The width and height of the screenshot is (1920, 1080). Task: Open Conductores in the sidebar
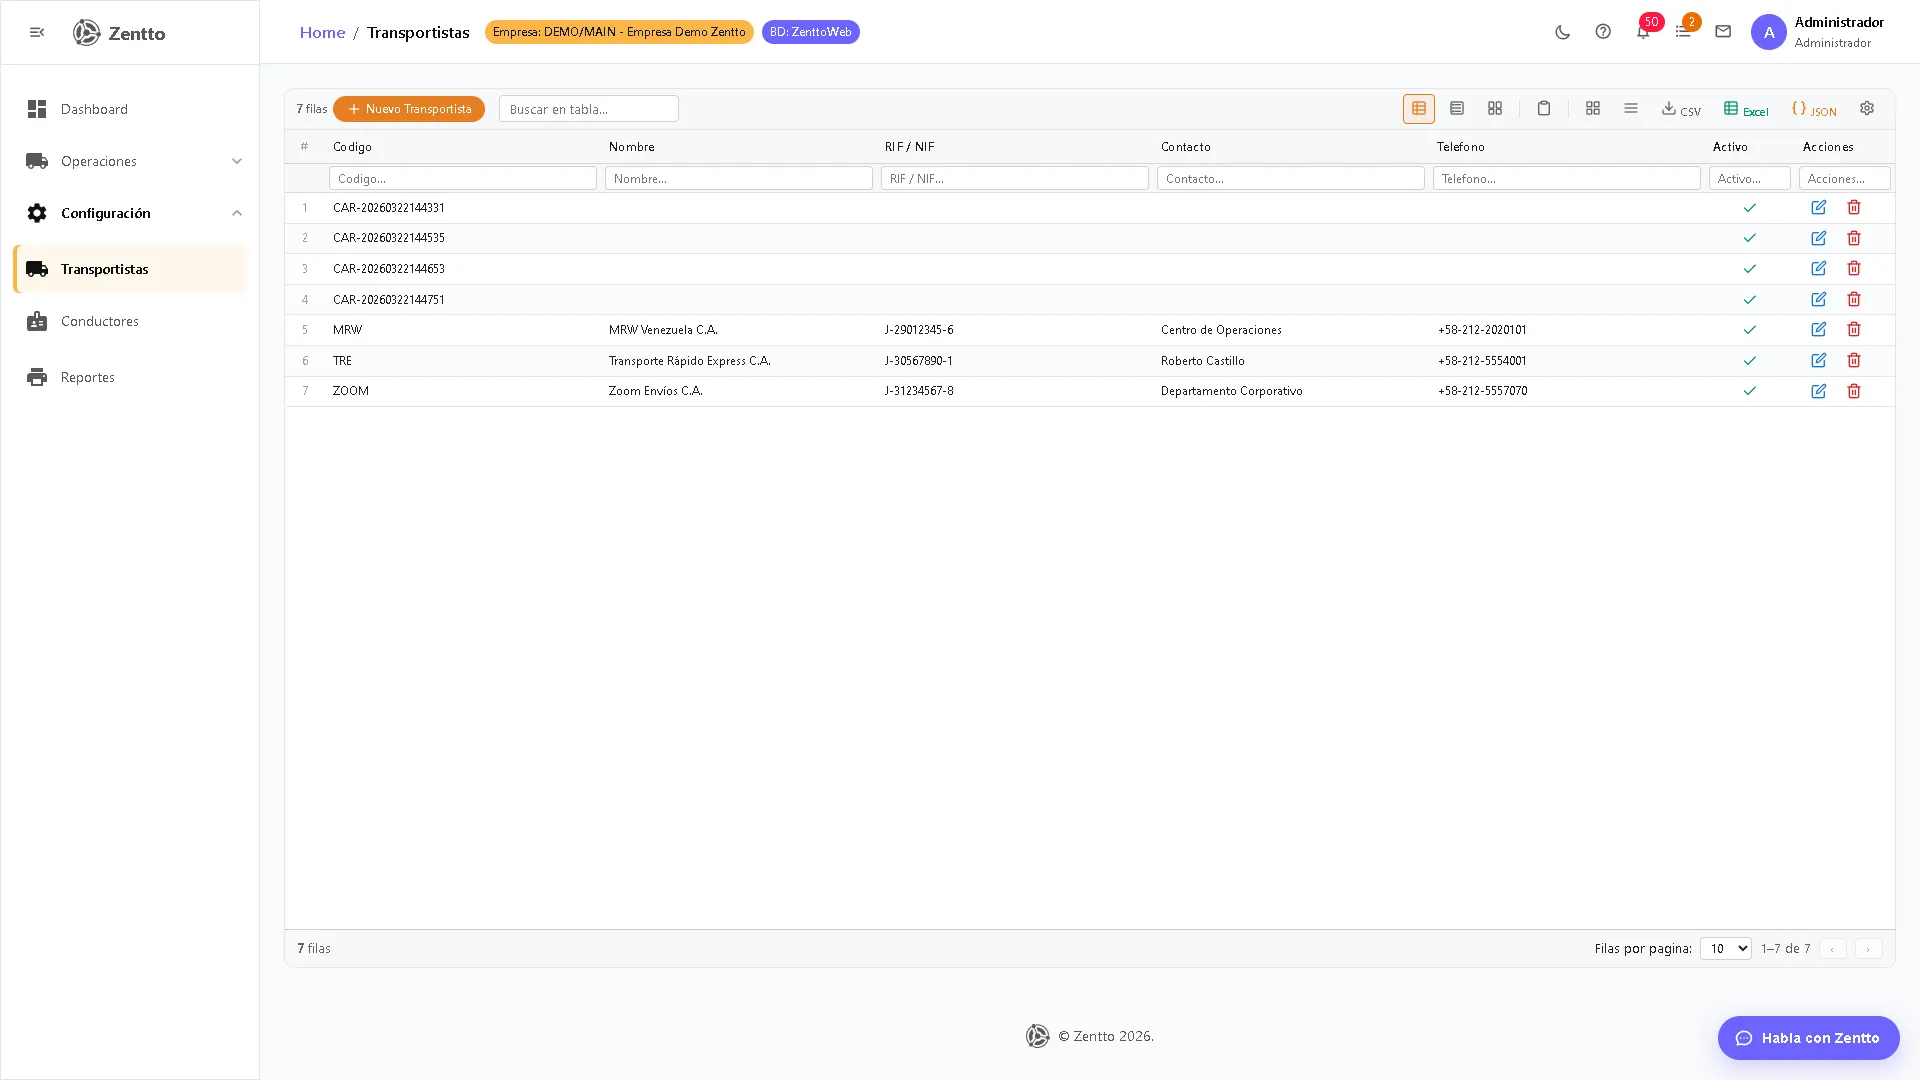click(130, 321)
